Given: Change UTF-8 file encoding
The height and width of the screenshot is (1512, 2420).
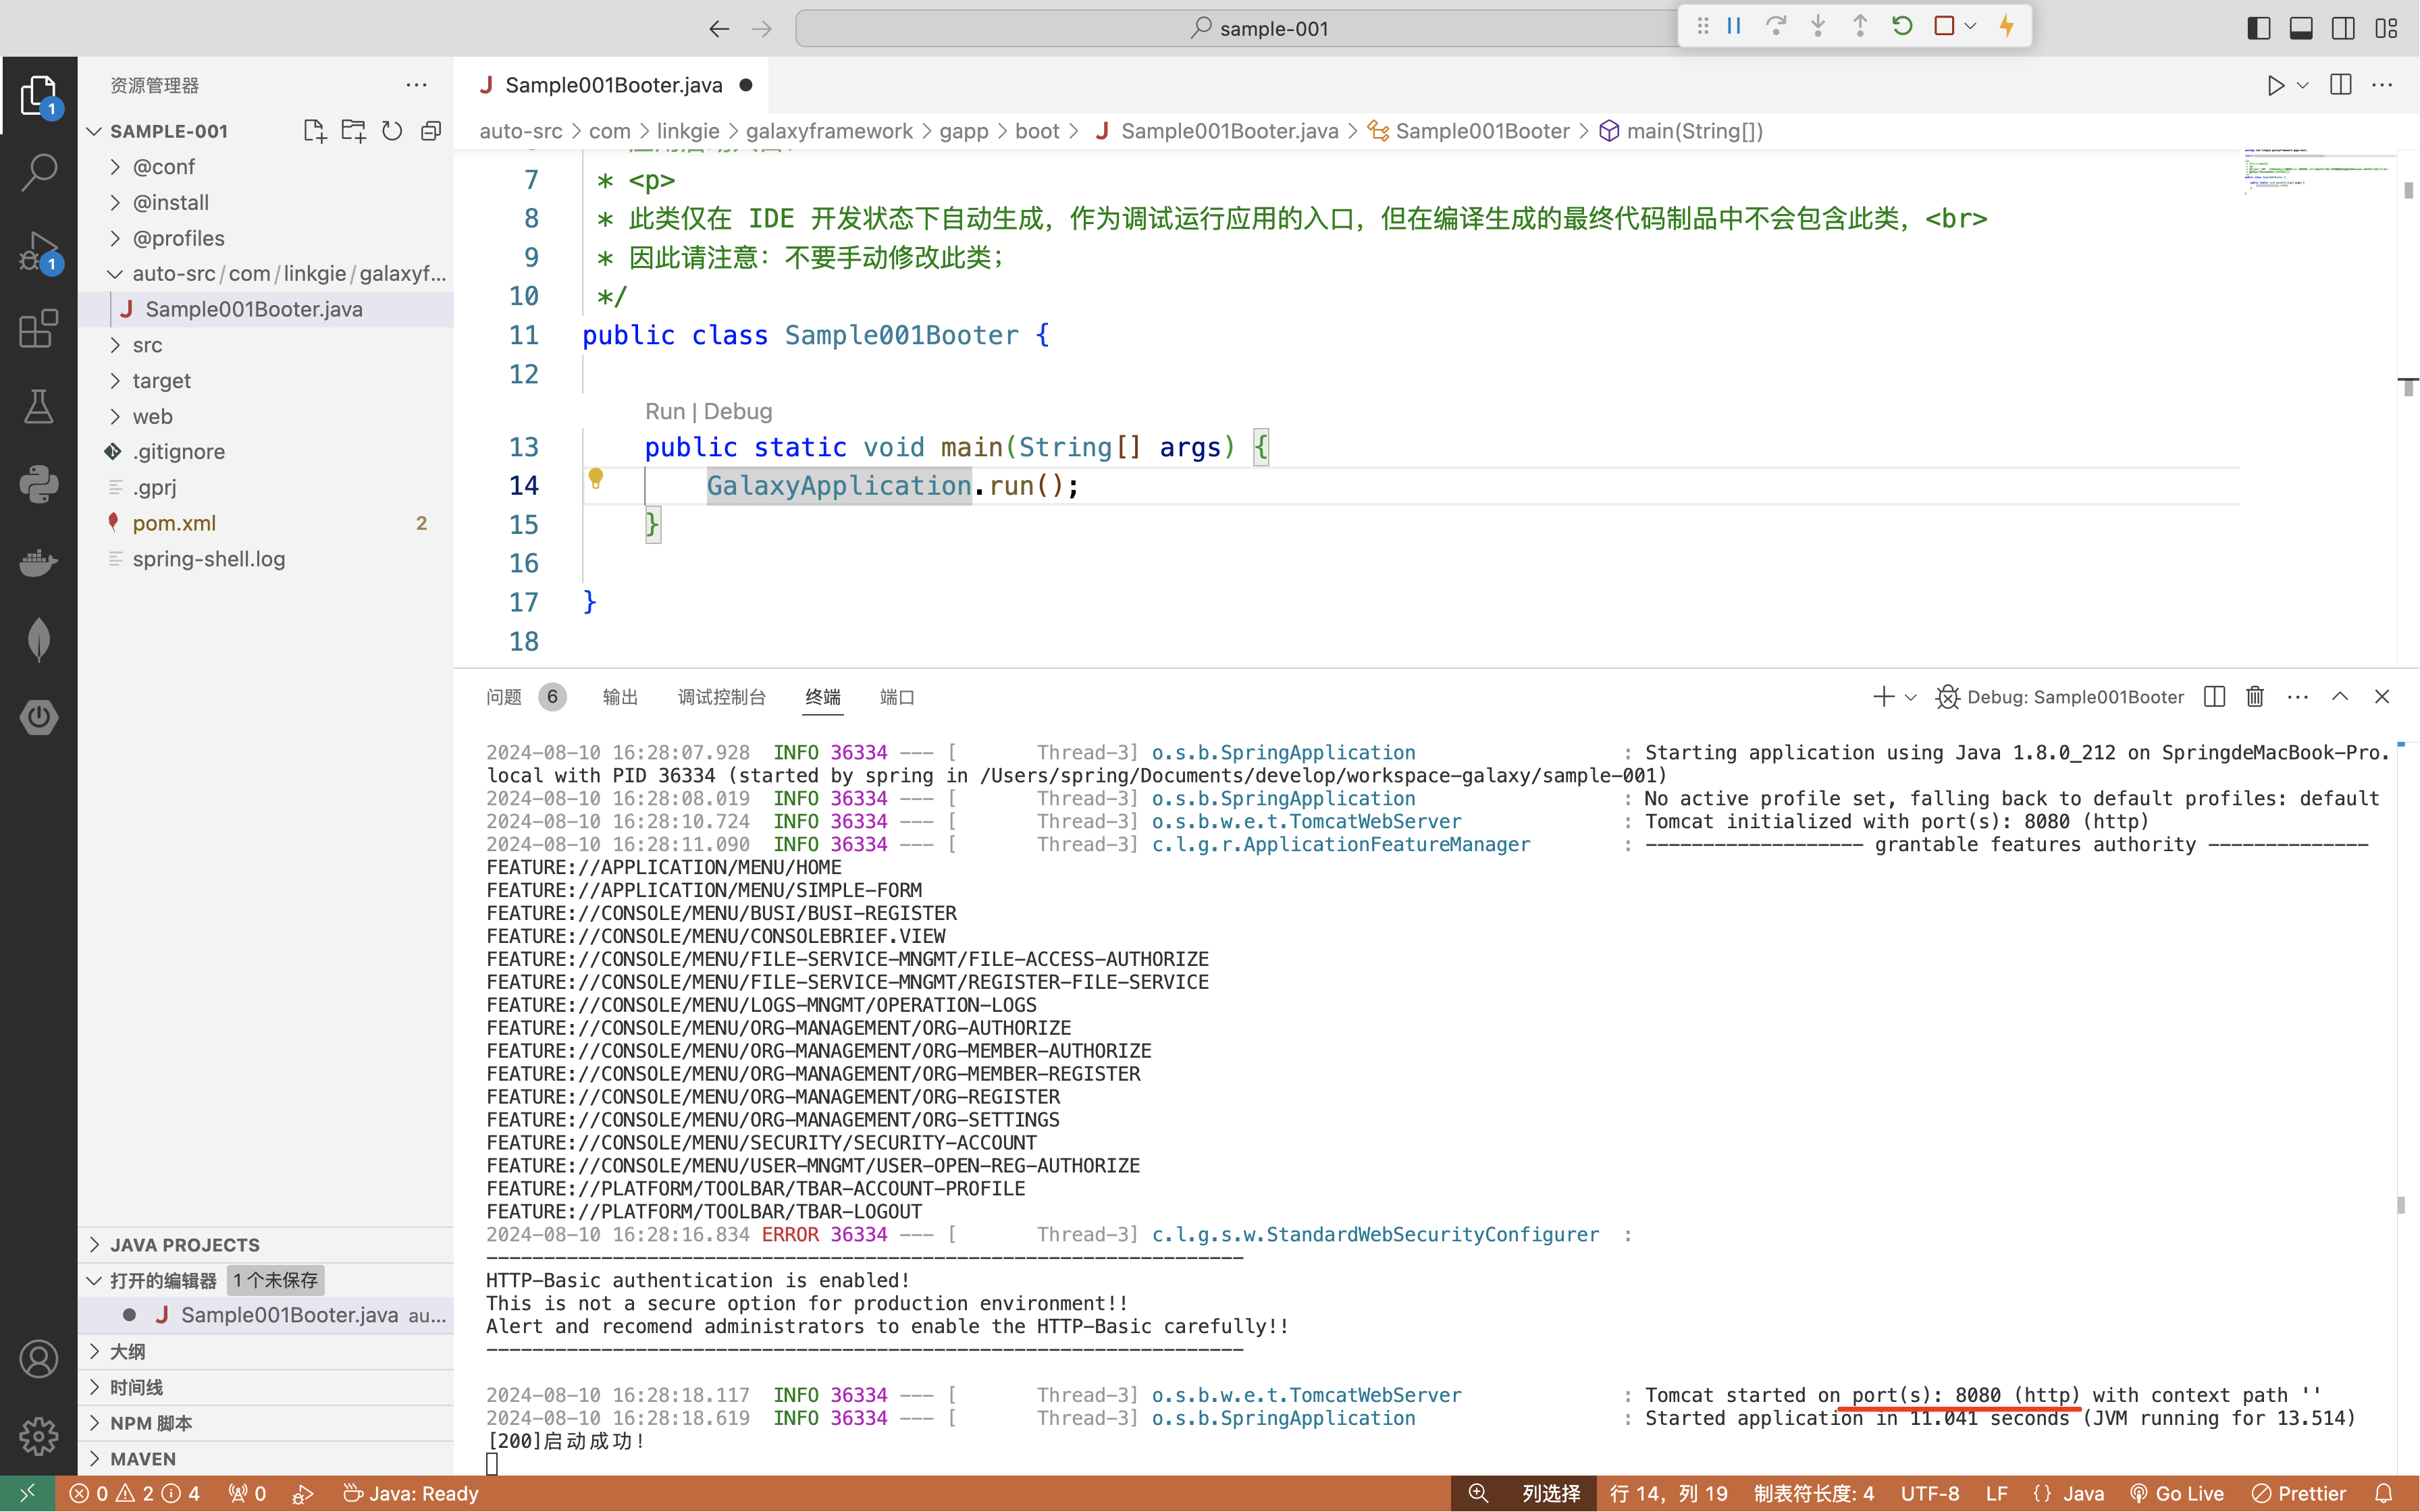Looking at the screenshot, I should pos(1930,1493).
